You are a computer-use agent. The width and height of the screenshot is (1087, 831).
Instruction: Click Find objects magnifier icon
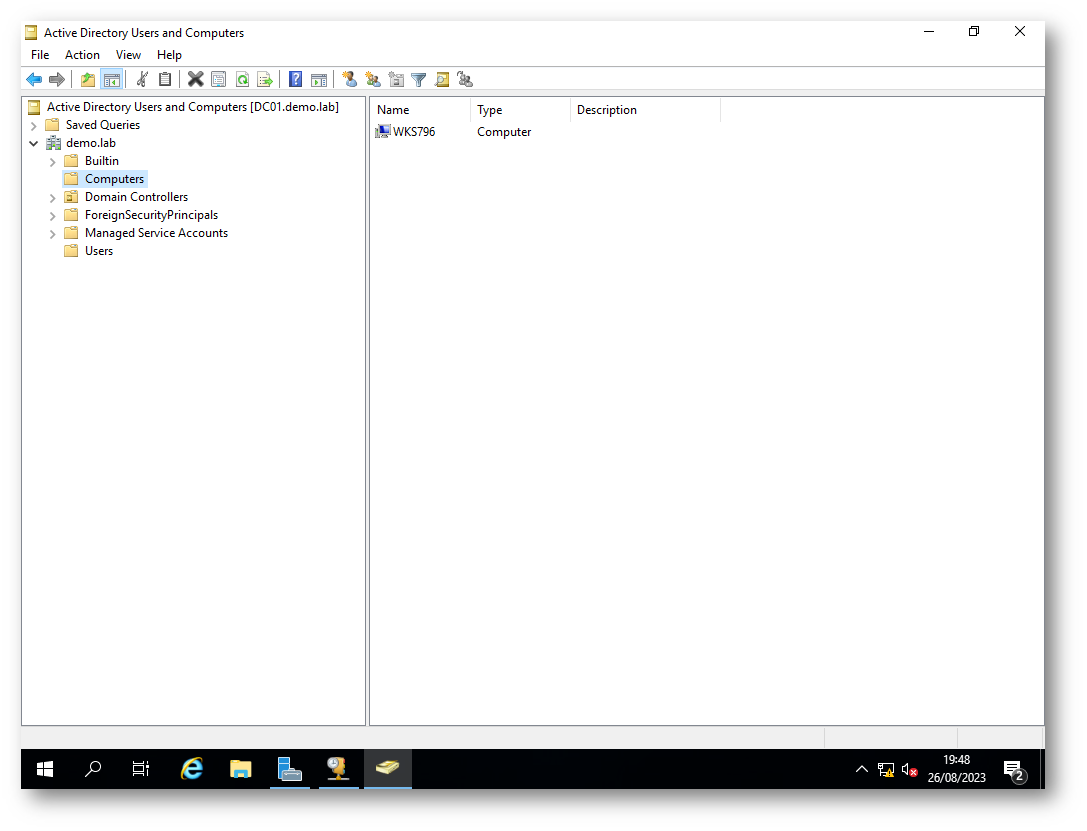click(442, 80)
